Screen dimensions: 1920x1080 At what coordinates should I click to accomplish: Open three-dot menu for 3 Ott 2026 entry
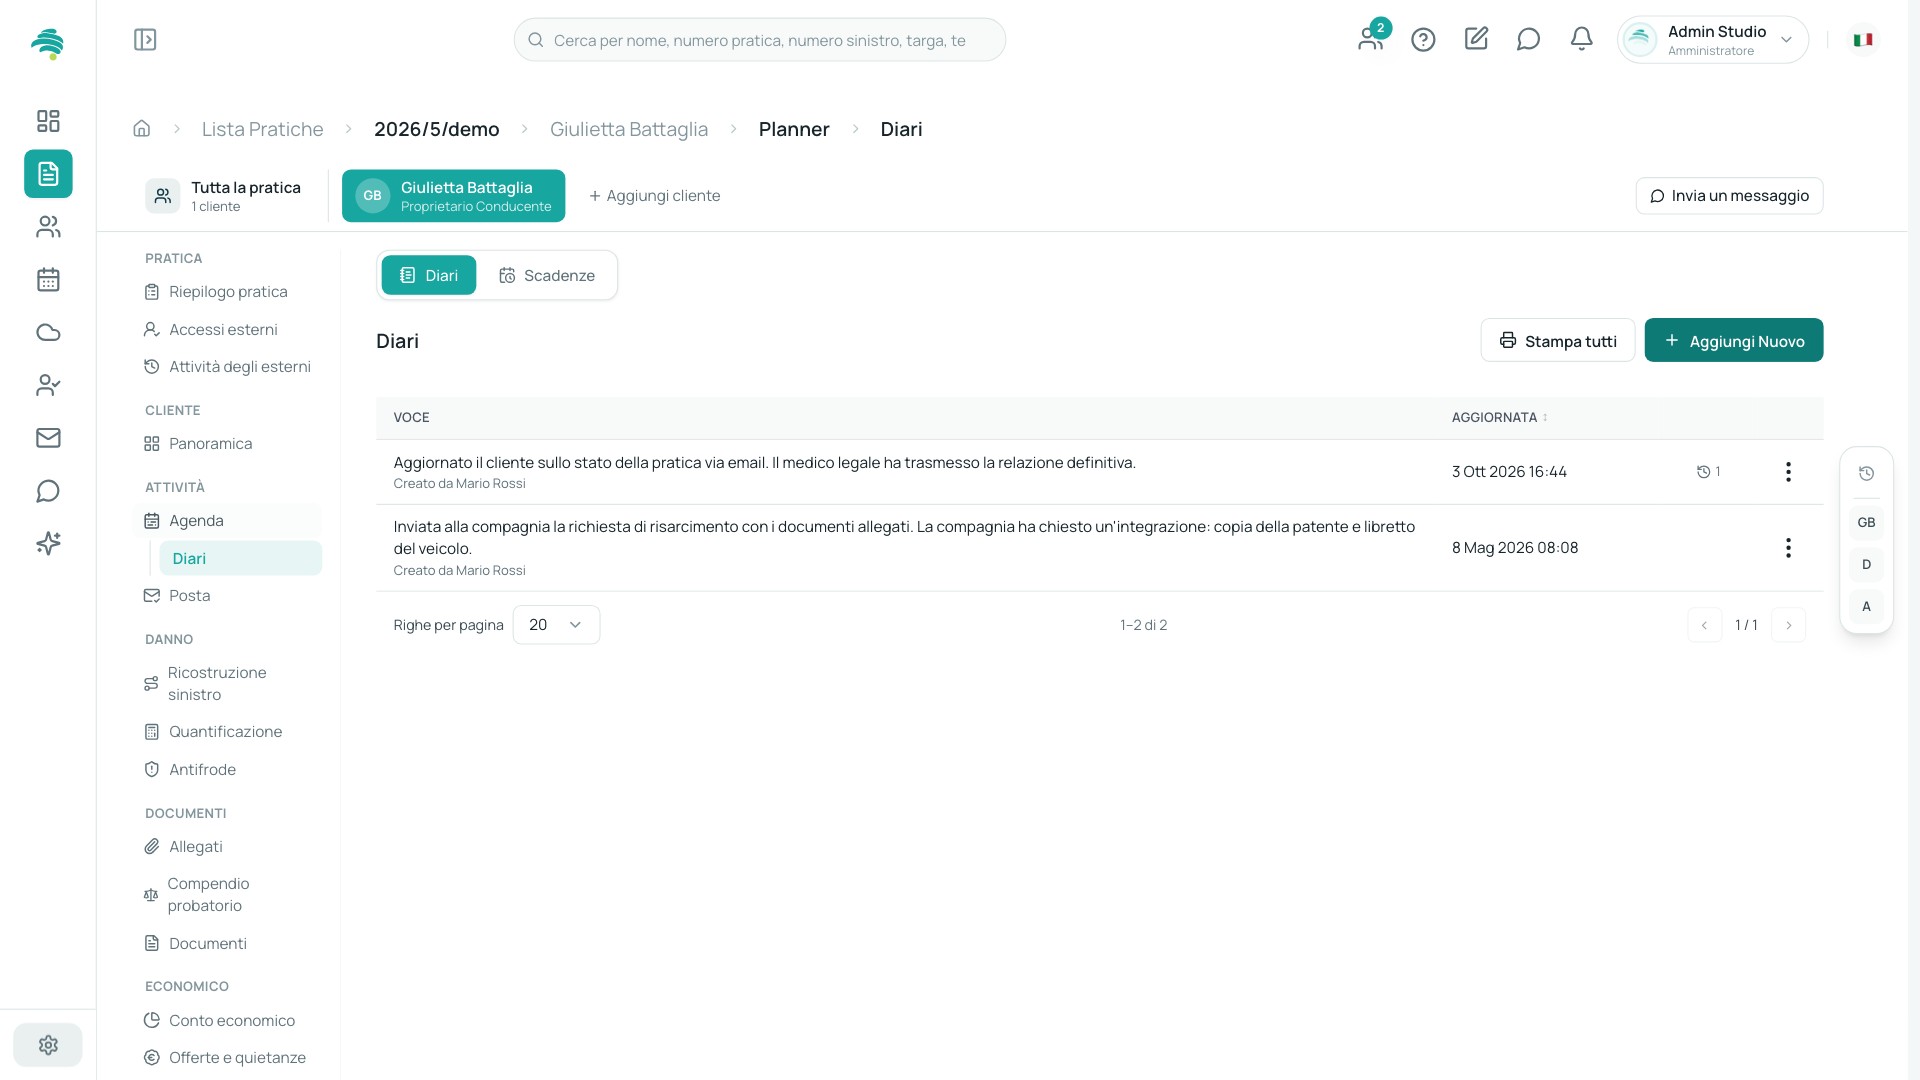coord(1788,472)
